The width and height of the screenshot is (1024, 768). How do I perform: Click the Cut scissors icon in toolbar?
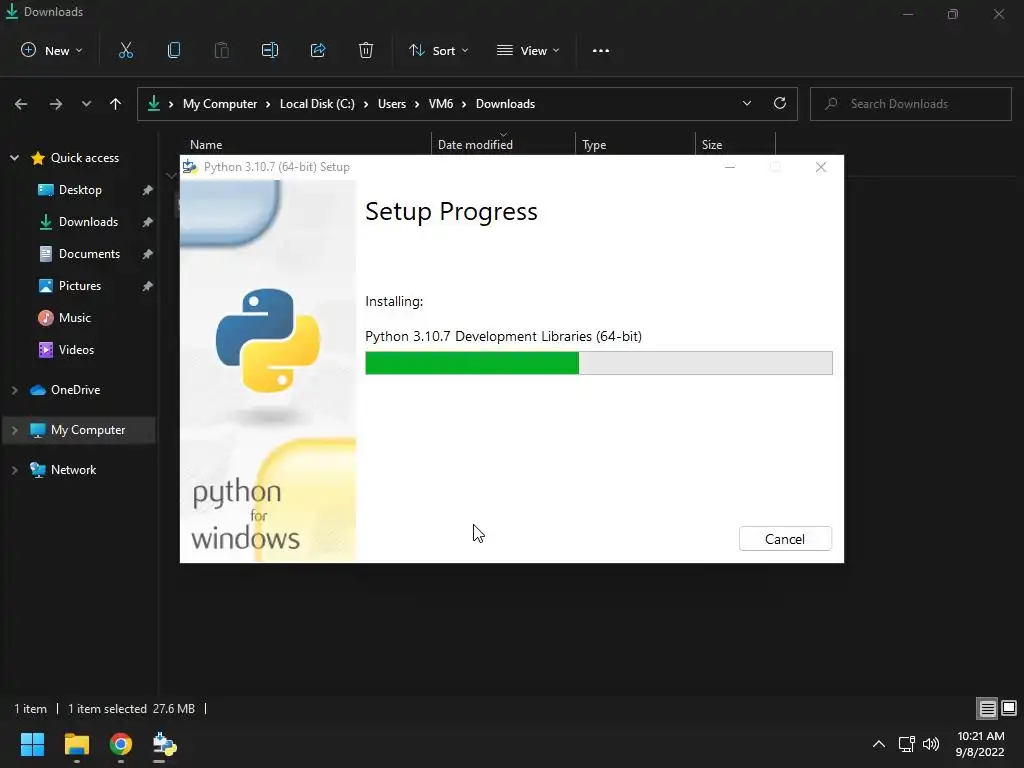point(126,50)
